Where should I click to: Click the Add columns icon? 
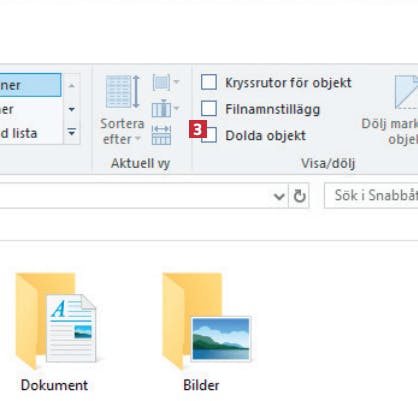click(165, 109)
